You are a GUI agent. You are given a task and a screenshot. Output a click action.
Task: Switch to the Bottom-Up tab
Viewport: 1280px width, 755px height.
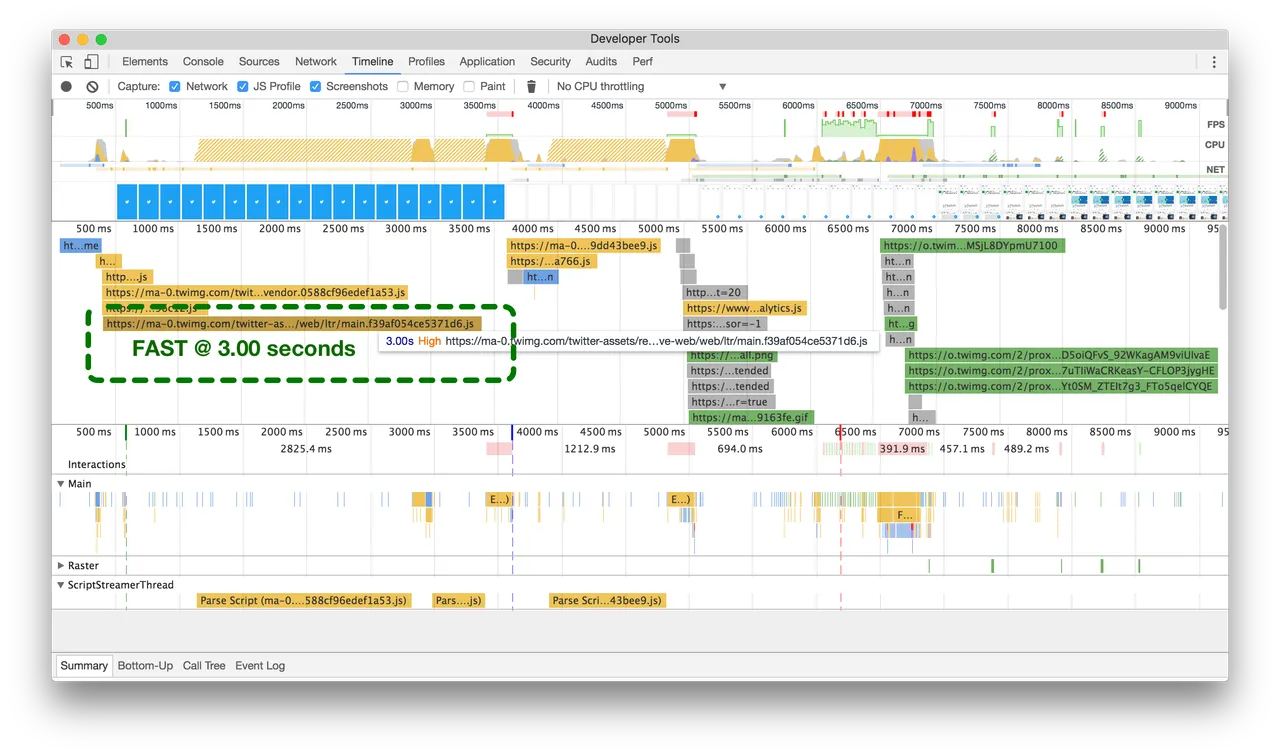(145, 665)
